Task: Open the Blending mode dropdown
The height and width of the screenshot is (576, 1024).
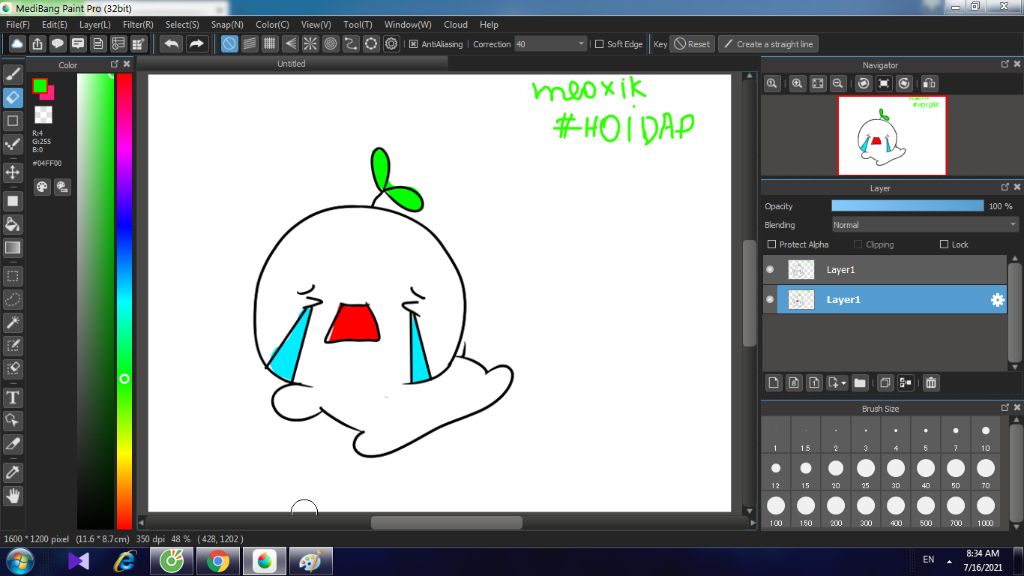Action: tap(924, 225)
